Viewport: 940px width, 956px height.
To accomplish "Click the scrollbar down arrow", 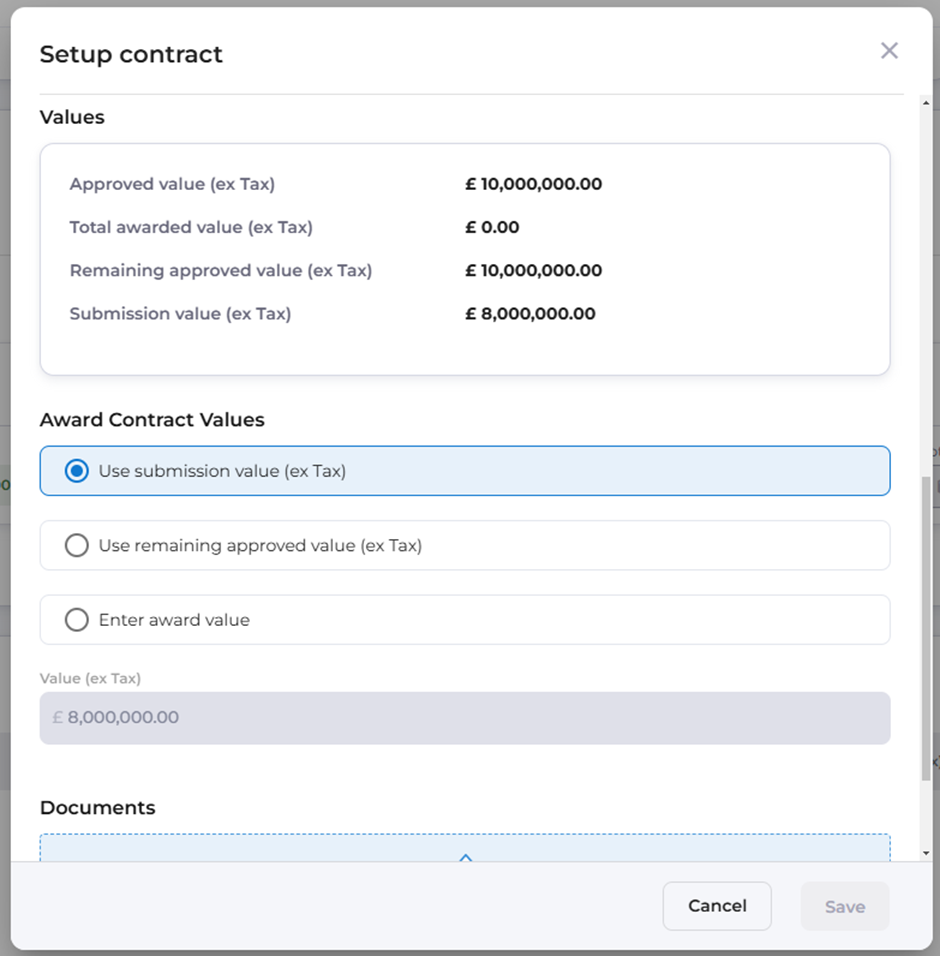I will (x=925, y=852).
